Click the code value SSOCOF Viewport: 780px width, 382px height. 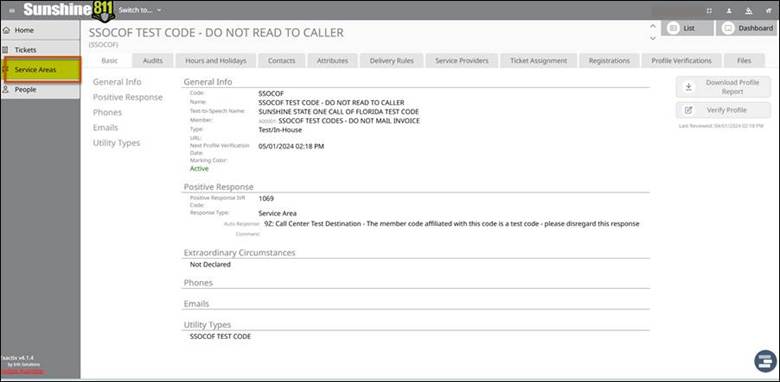tap(271, 93)
